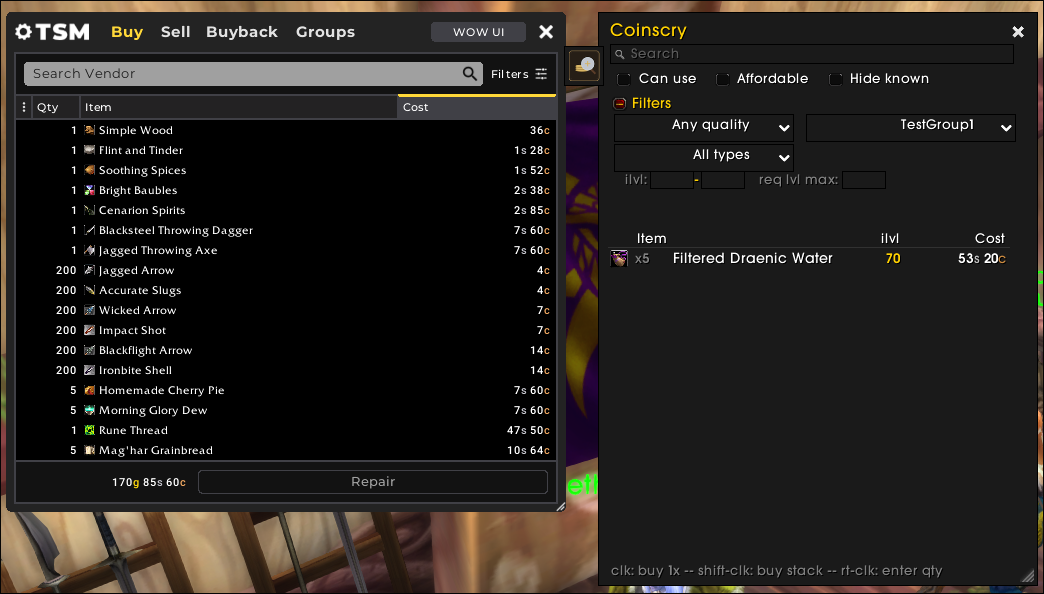Close the Coinscry panel
1044x594 pixels.
(1017, 31)
